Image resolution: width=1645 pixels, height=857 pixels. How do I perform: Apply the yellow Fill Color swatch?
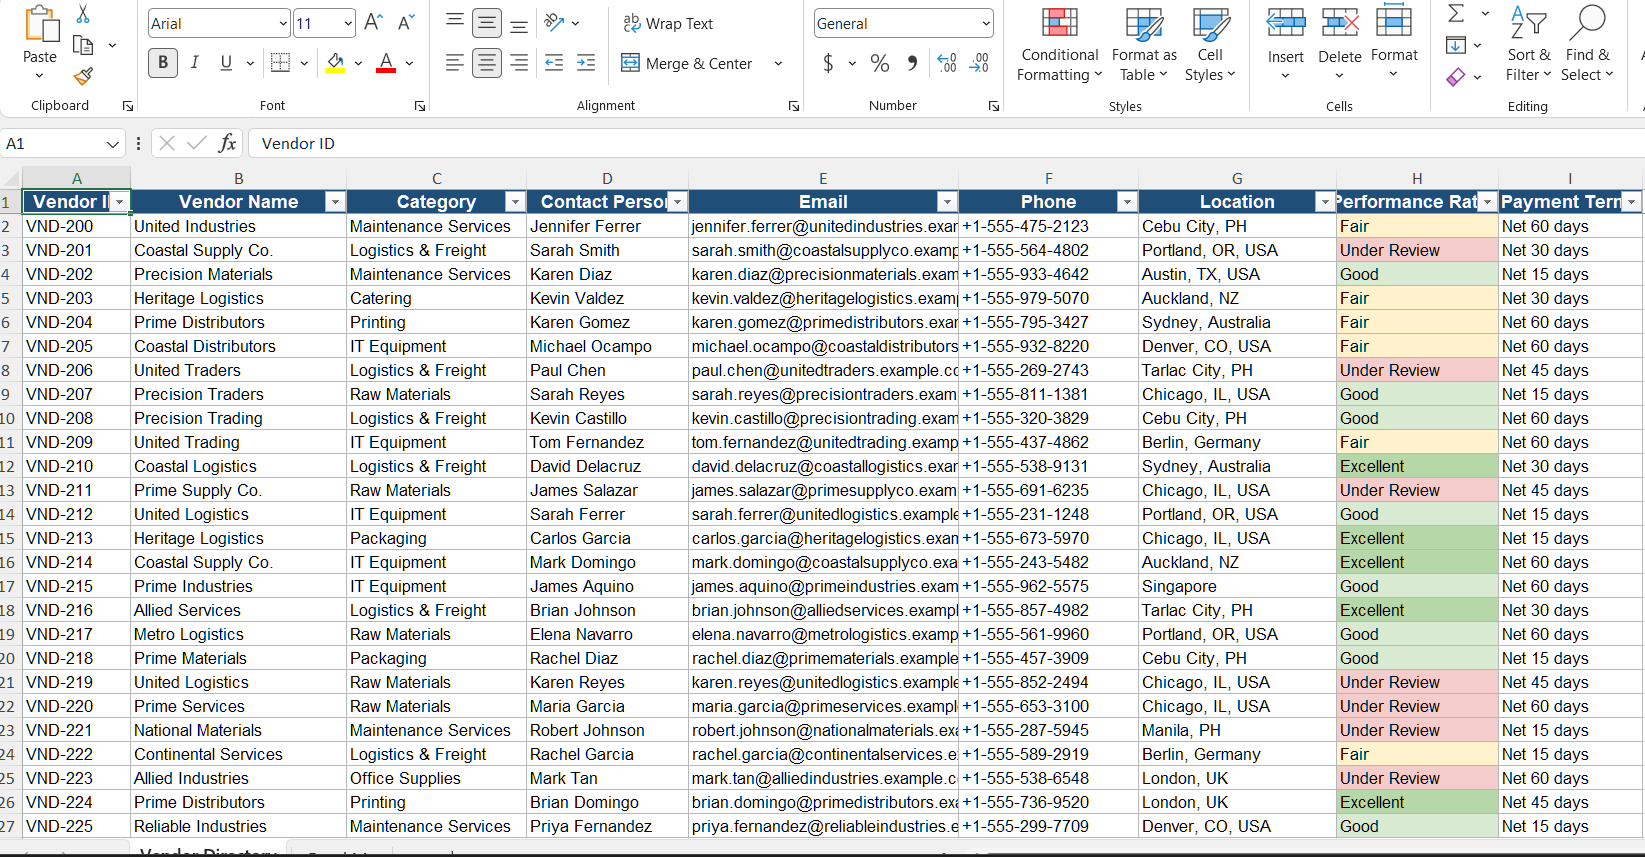(x=336, y=63)
